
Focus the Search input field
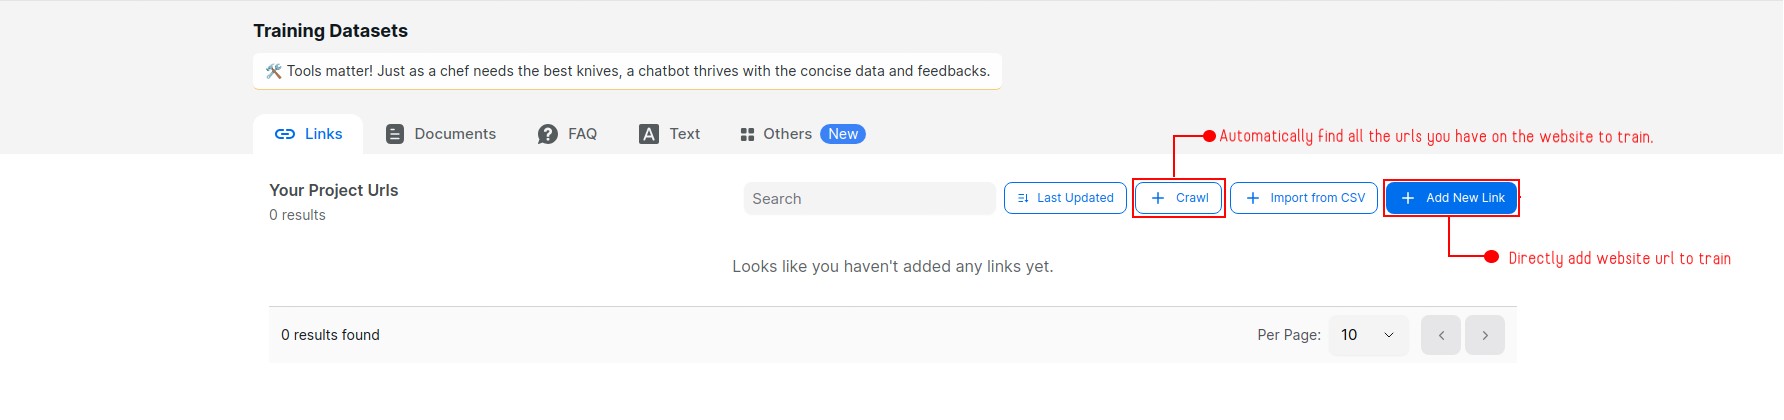(x=869, y=199)
